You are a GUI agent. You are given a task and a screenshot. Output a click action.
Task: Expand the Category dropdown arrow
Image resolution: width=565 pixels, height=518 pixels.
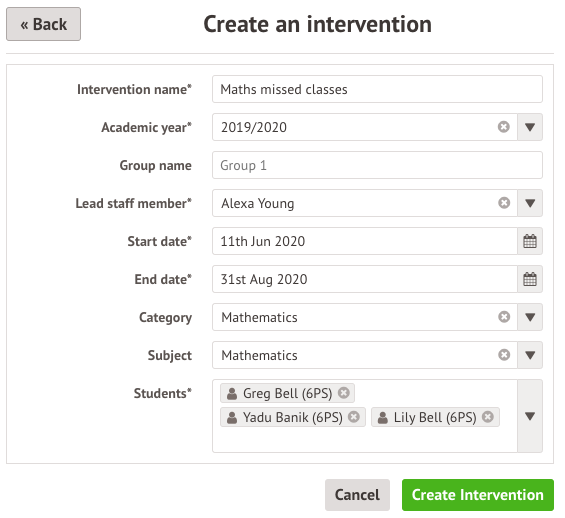coord(530,317)
